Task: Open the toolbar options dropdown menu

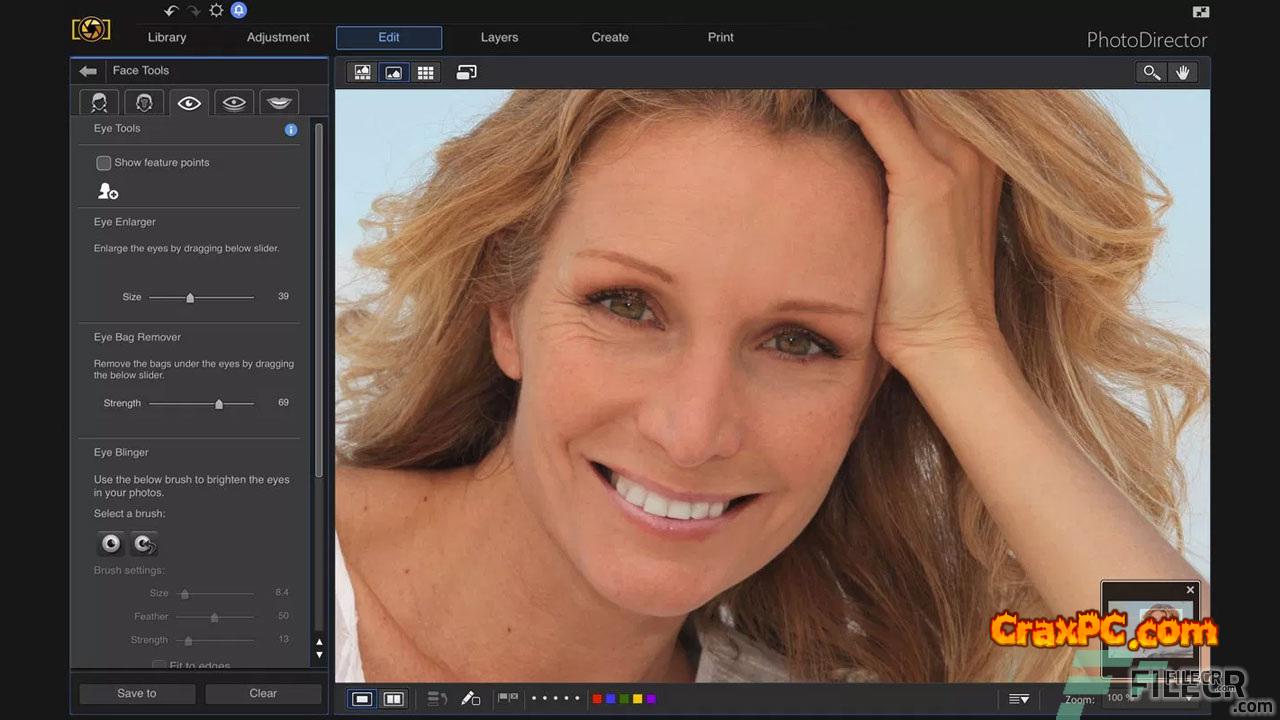Action: click(1018, 699)
